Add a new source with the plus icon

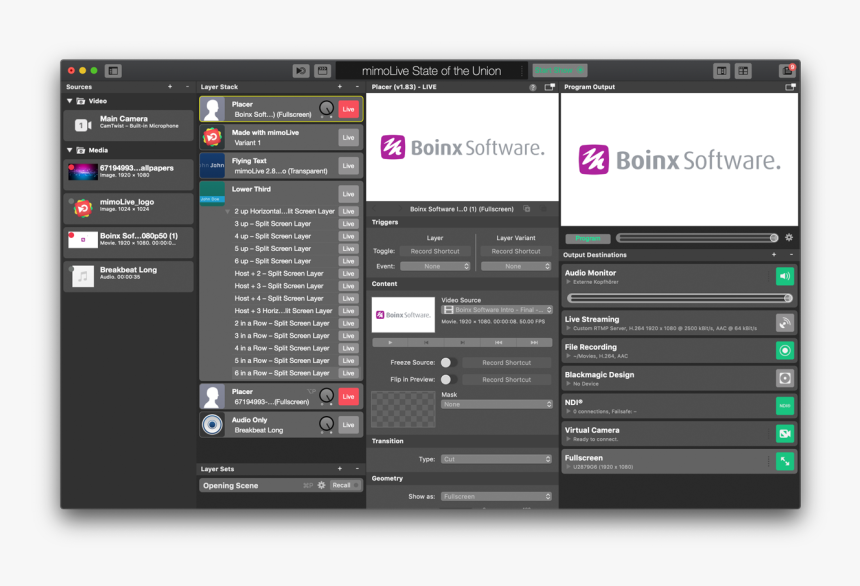(x=170, y=87)
